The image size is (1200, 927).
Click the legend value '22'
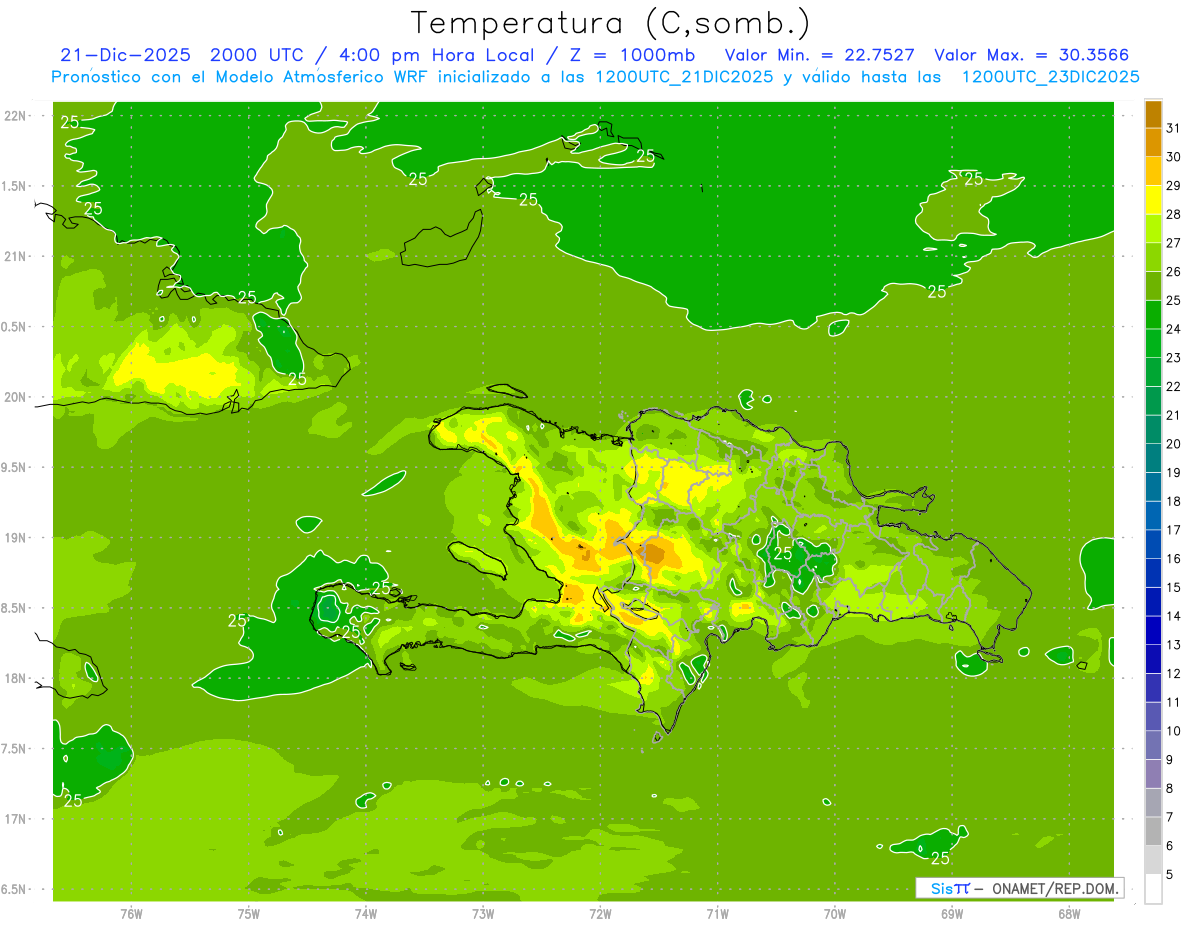(x=1174, y=386)
